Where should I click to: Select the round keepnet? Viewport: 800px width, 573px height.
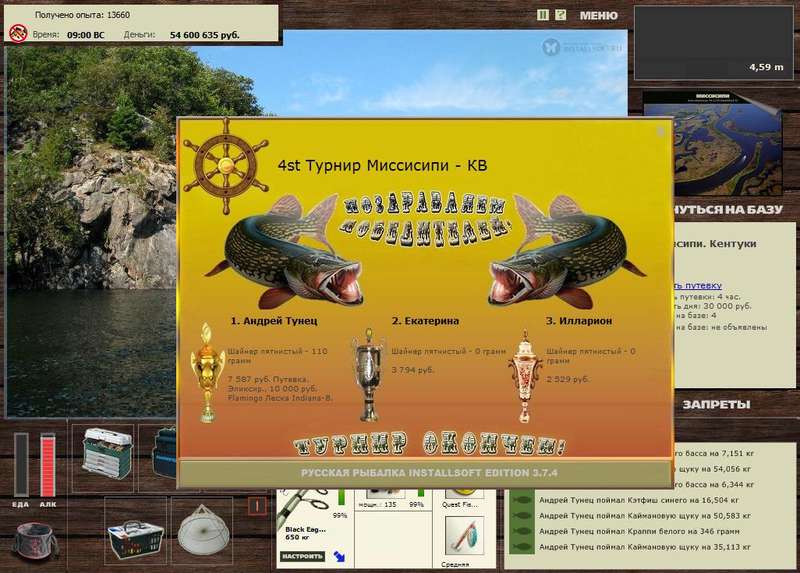(203, 530)
